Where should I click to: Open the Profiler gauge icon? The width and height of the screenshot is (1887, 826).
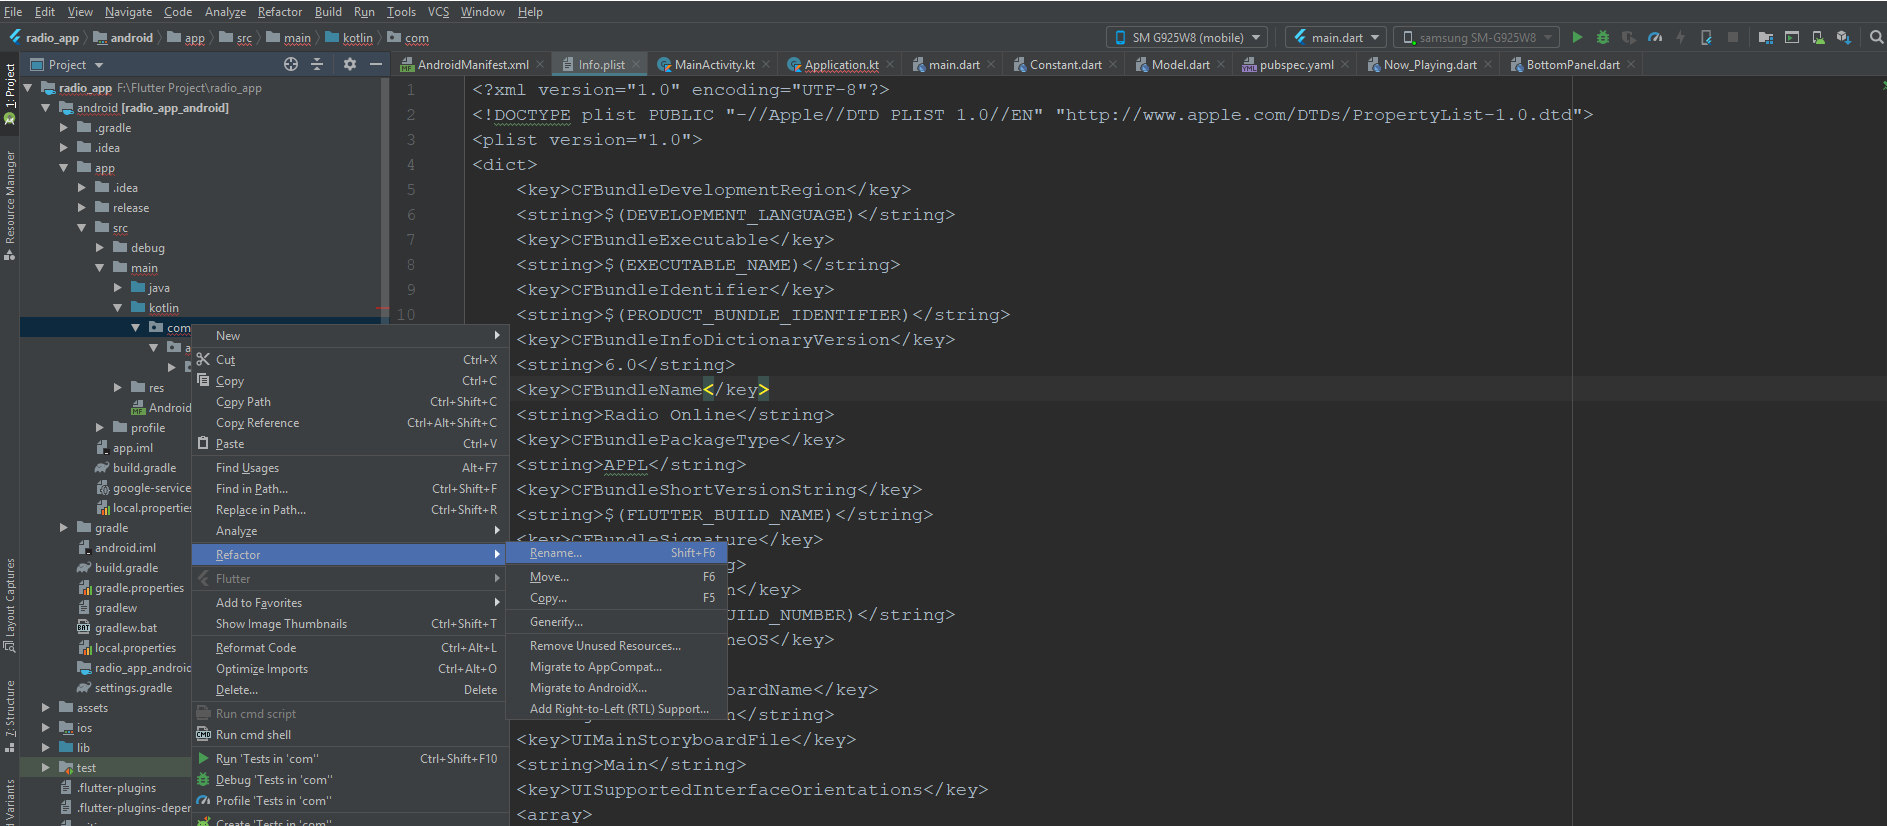coord(1655,37)
